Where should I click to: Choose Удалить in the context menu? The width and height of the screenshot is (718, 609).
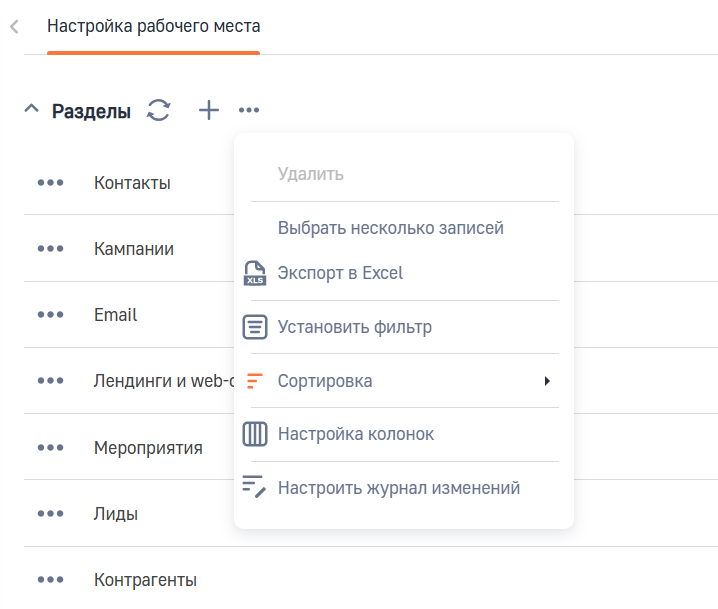[x=310, y=174]
